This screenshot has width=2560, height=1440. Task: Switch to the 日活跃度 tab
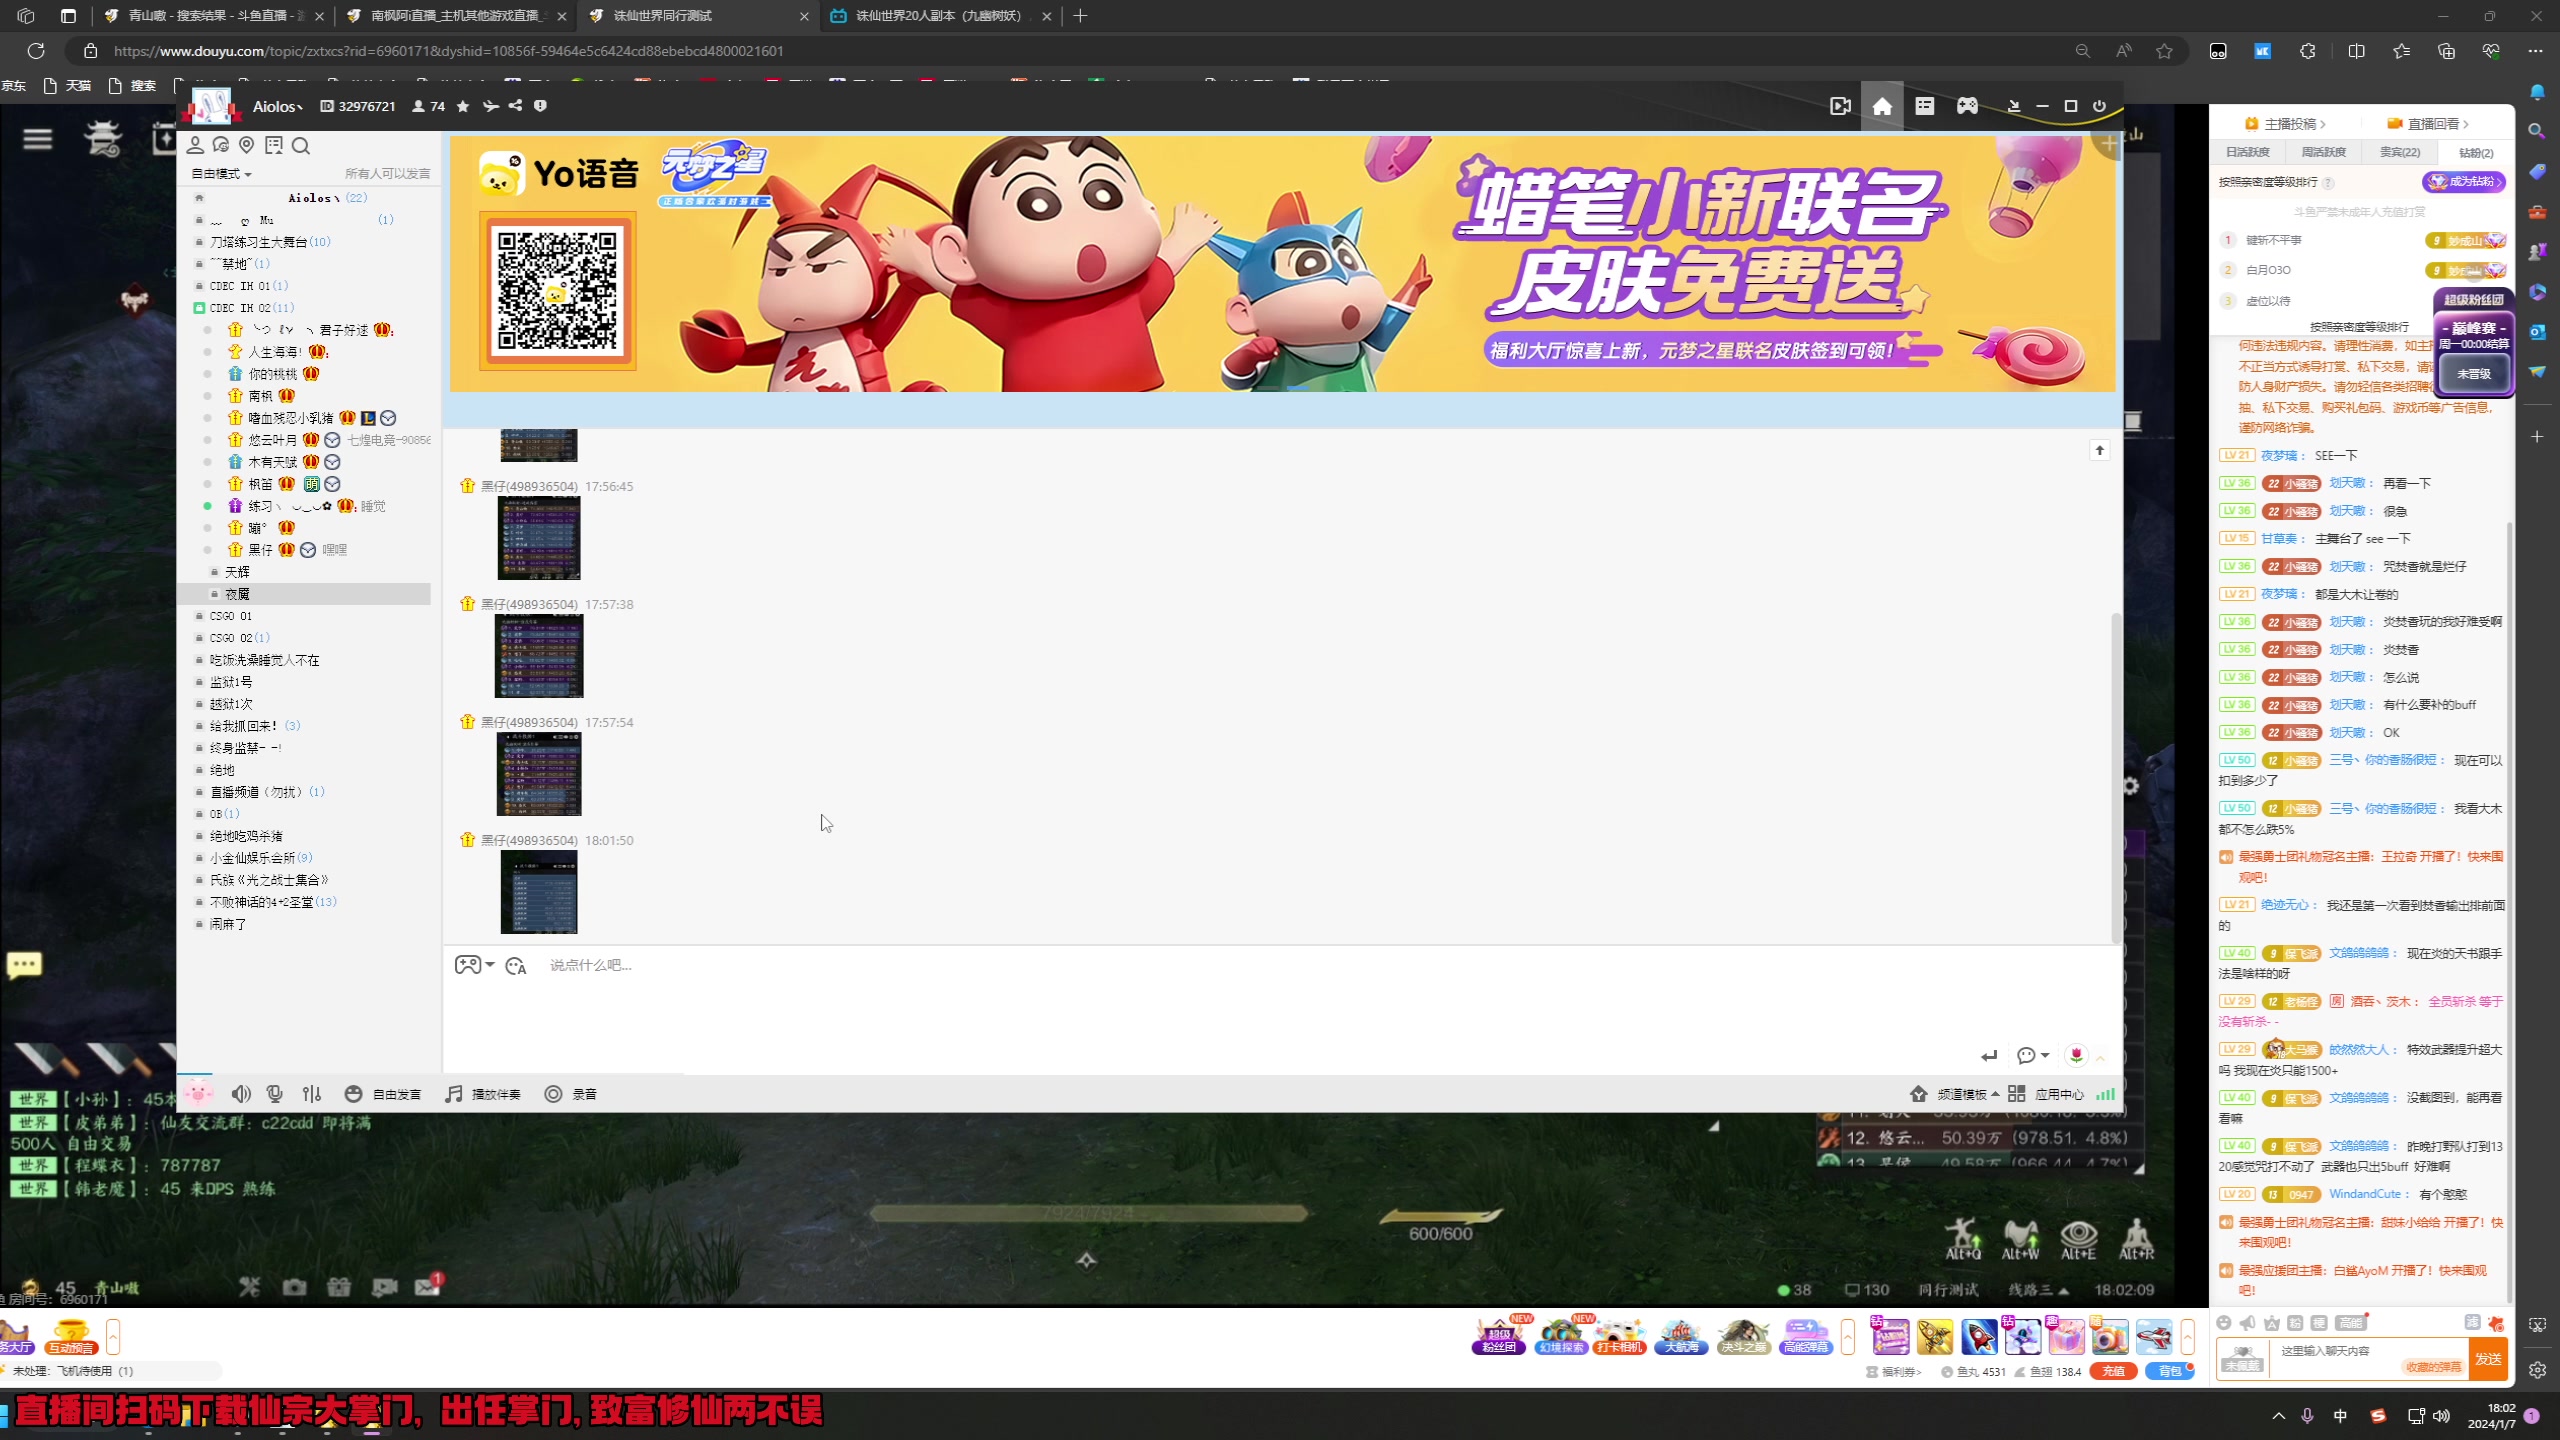tap(2248, 153)
